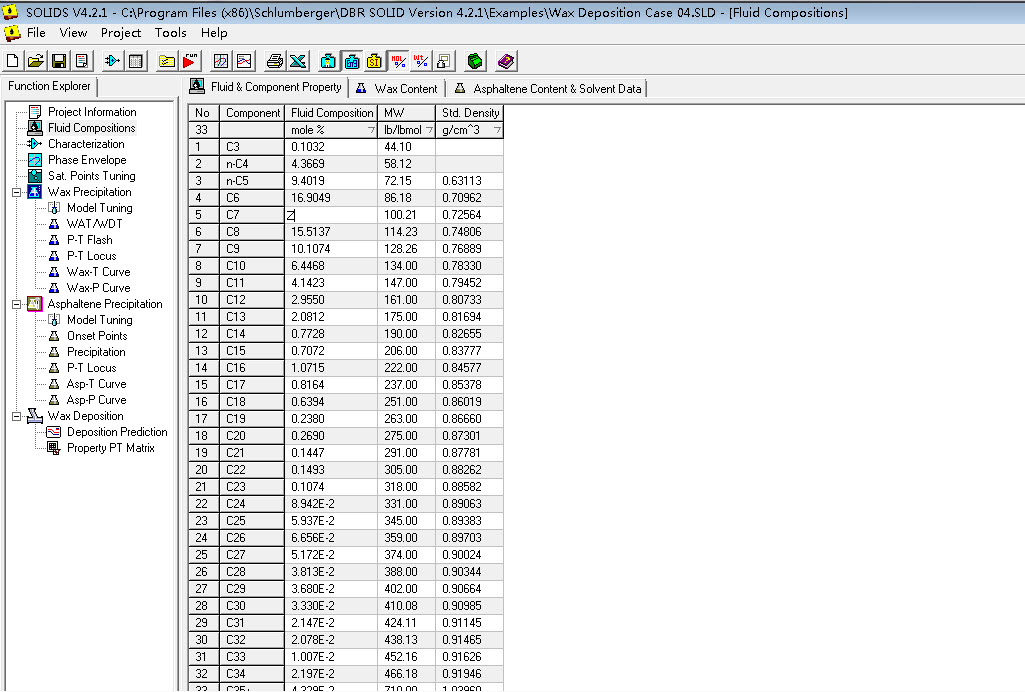Open the View menu
The height and width of the screenshot is (692, 1025).
[x=73, y=33]
